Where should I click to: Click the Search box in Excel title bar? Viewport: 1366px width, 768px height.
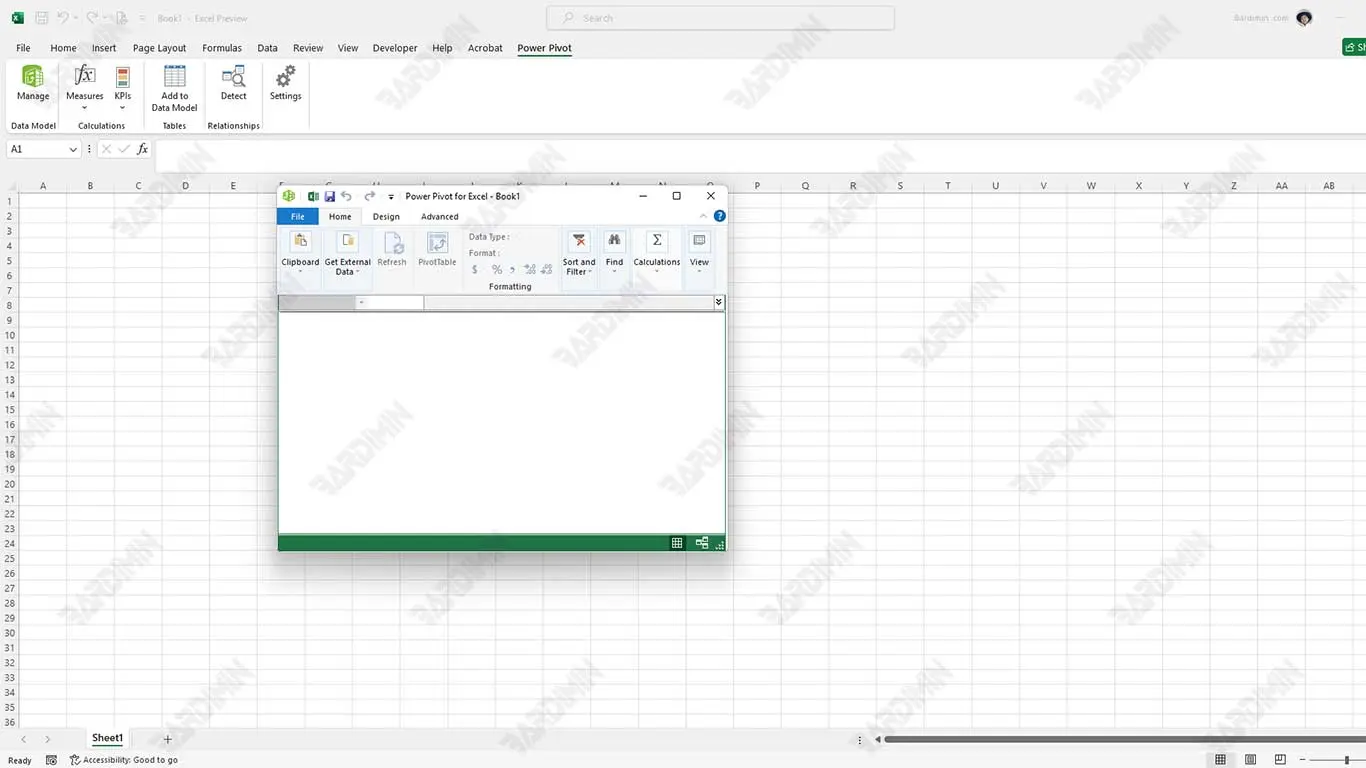[720, 18]
